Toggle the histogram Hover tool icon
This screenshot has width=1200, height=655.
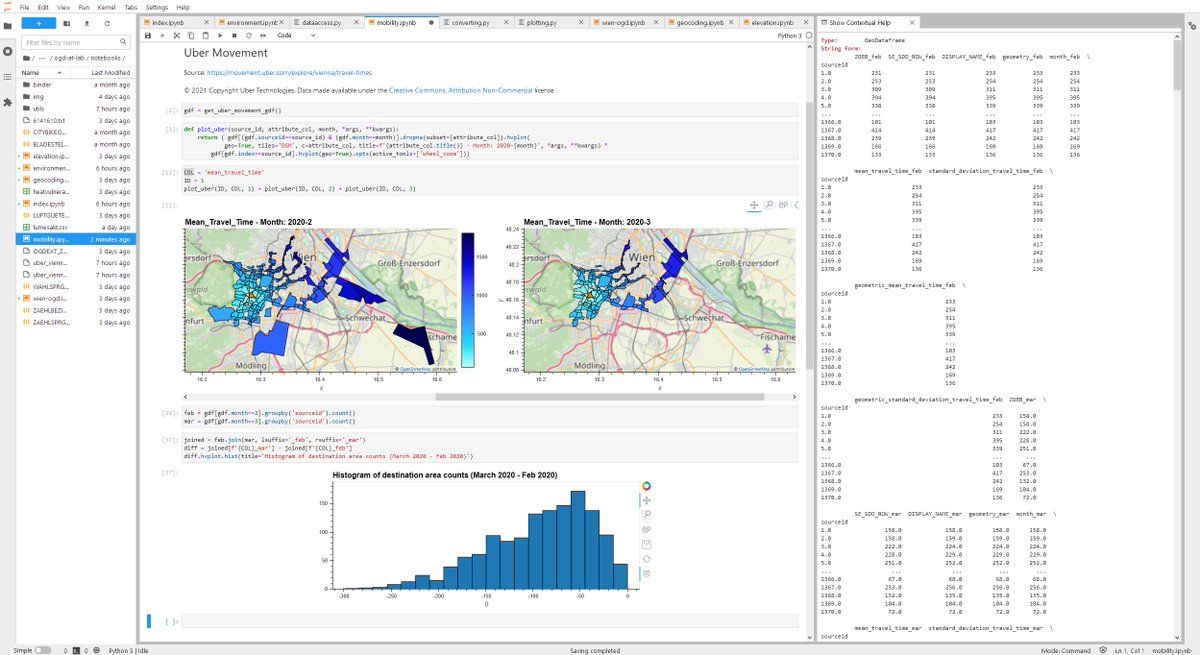[x=646, y=573]
